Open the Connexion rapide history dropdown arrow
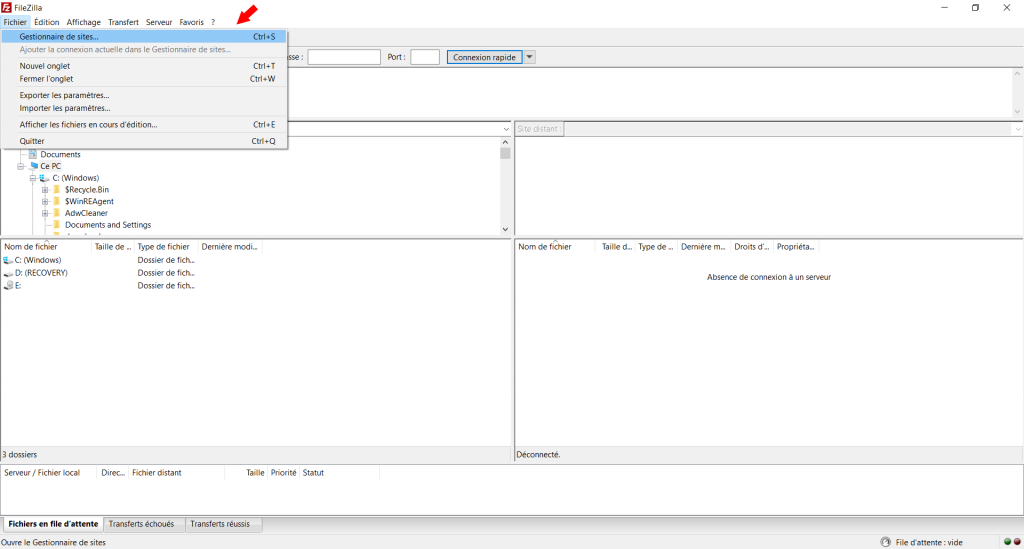The image size is (1024, 549). tap(530, 57)
